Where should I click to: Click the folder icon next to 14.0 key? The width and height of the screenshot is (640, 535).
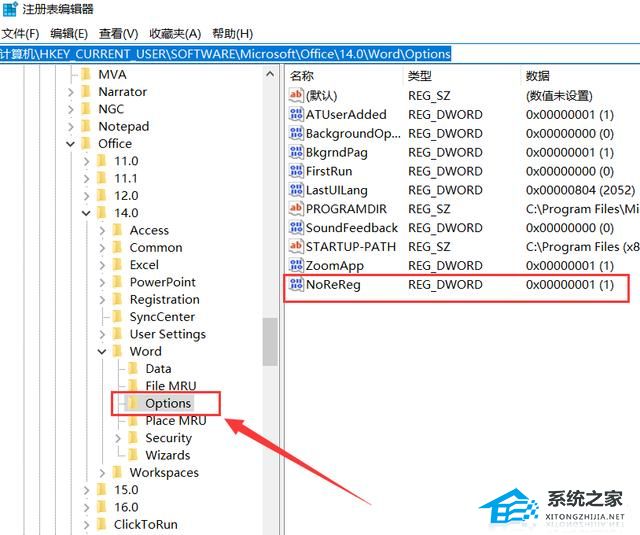coord(101,213)
